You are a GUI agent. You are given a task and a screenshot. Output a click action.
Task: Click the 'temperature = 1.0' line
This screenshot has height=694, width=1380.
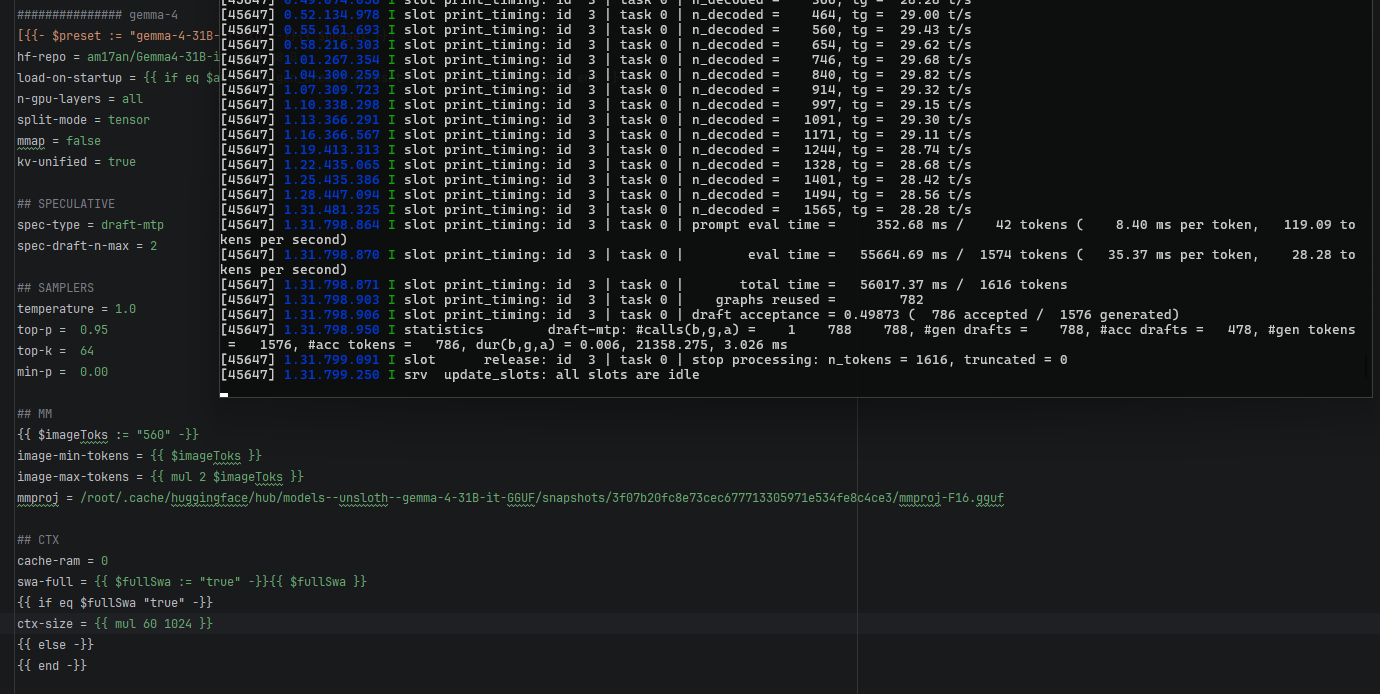click(76, 309)
